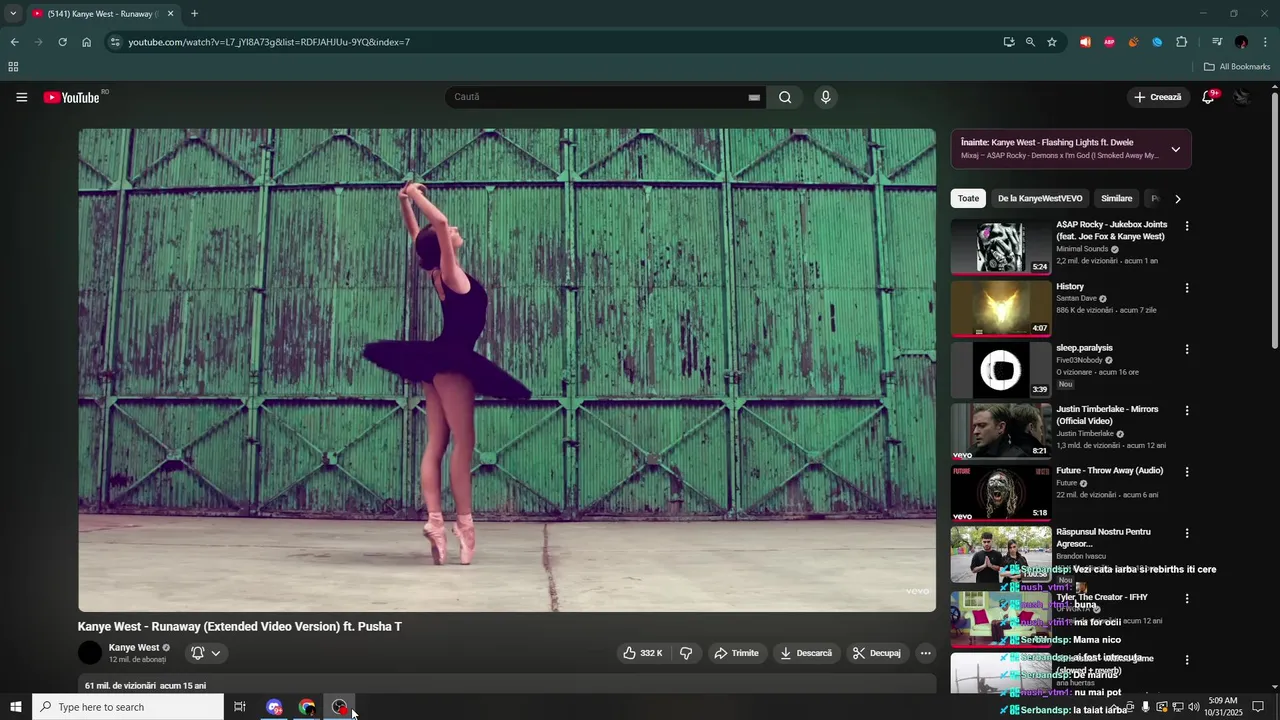This screenshot has width=1280, height=720.
Task: Click Kanye West channel avatar
Action: point(90,653)
